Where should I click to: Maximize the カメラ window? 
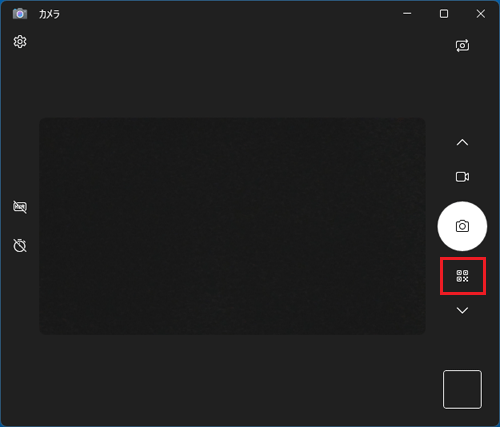tap(444, 14)
